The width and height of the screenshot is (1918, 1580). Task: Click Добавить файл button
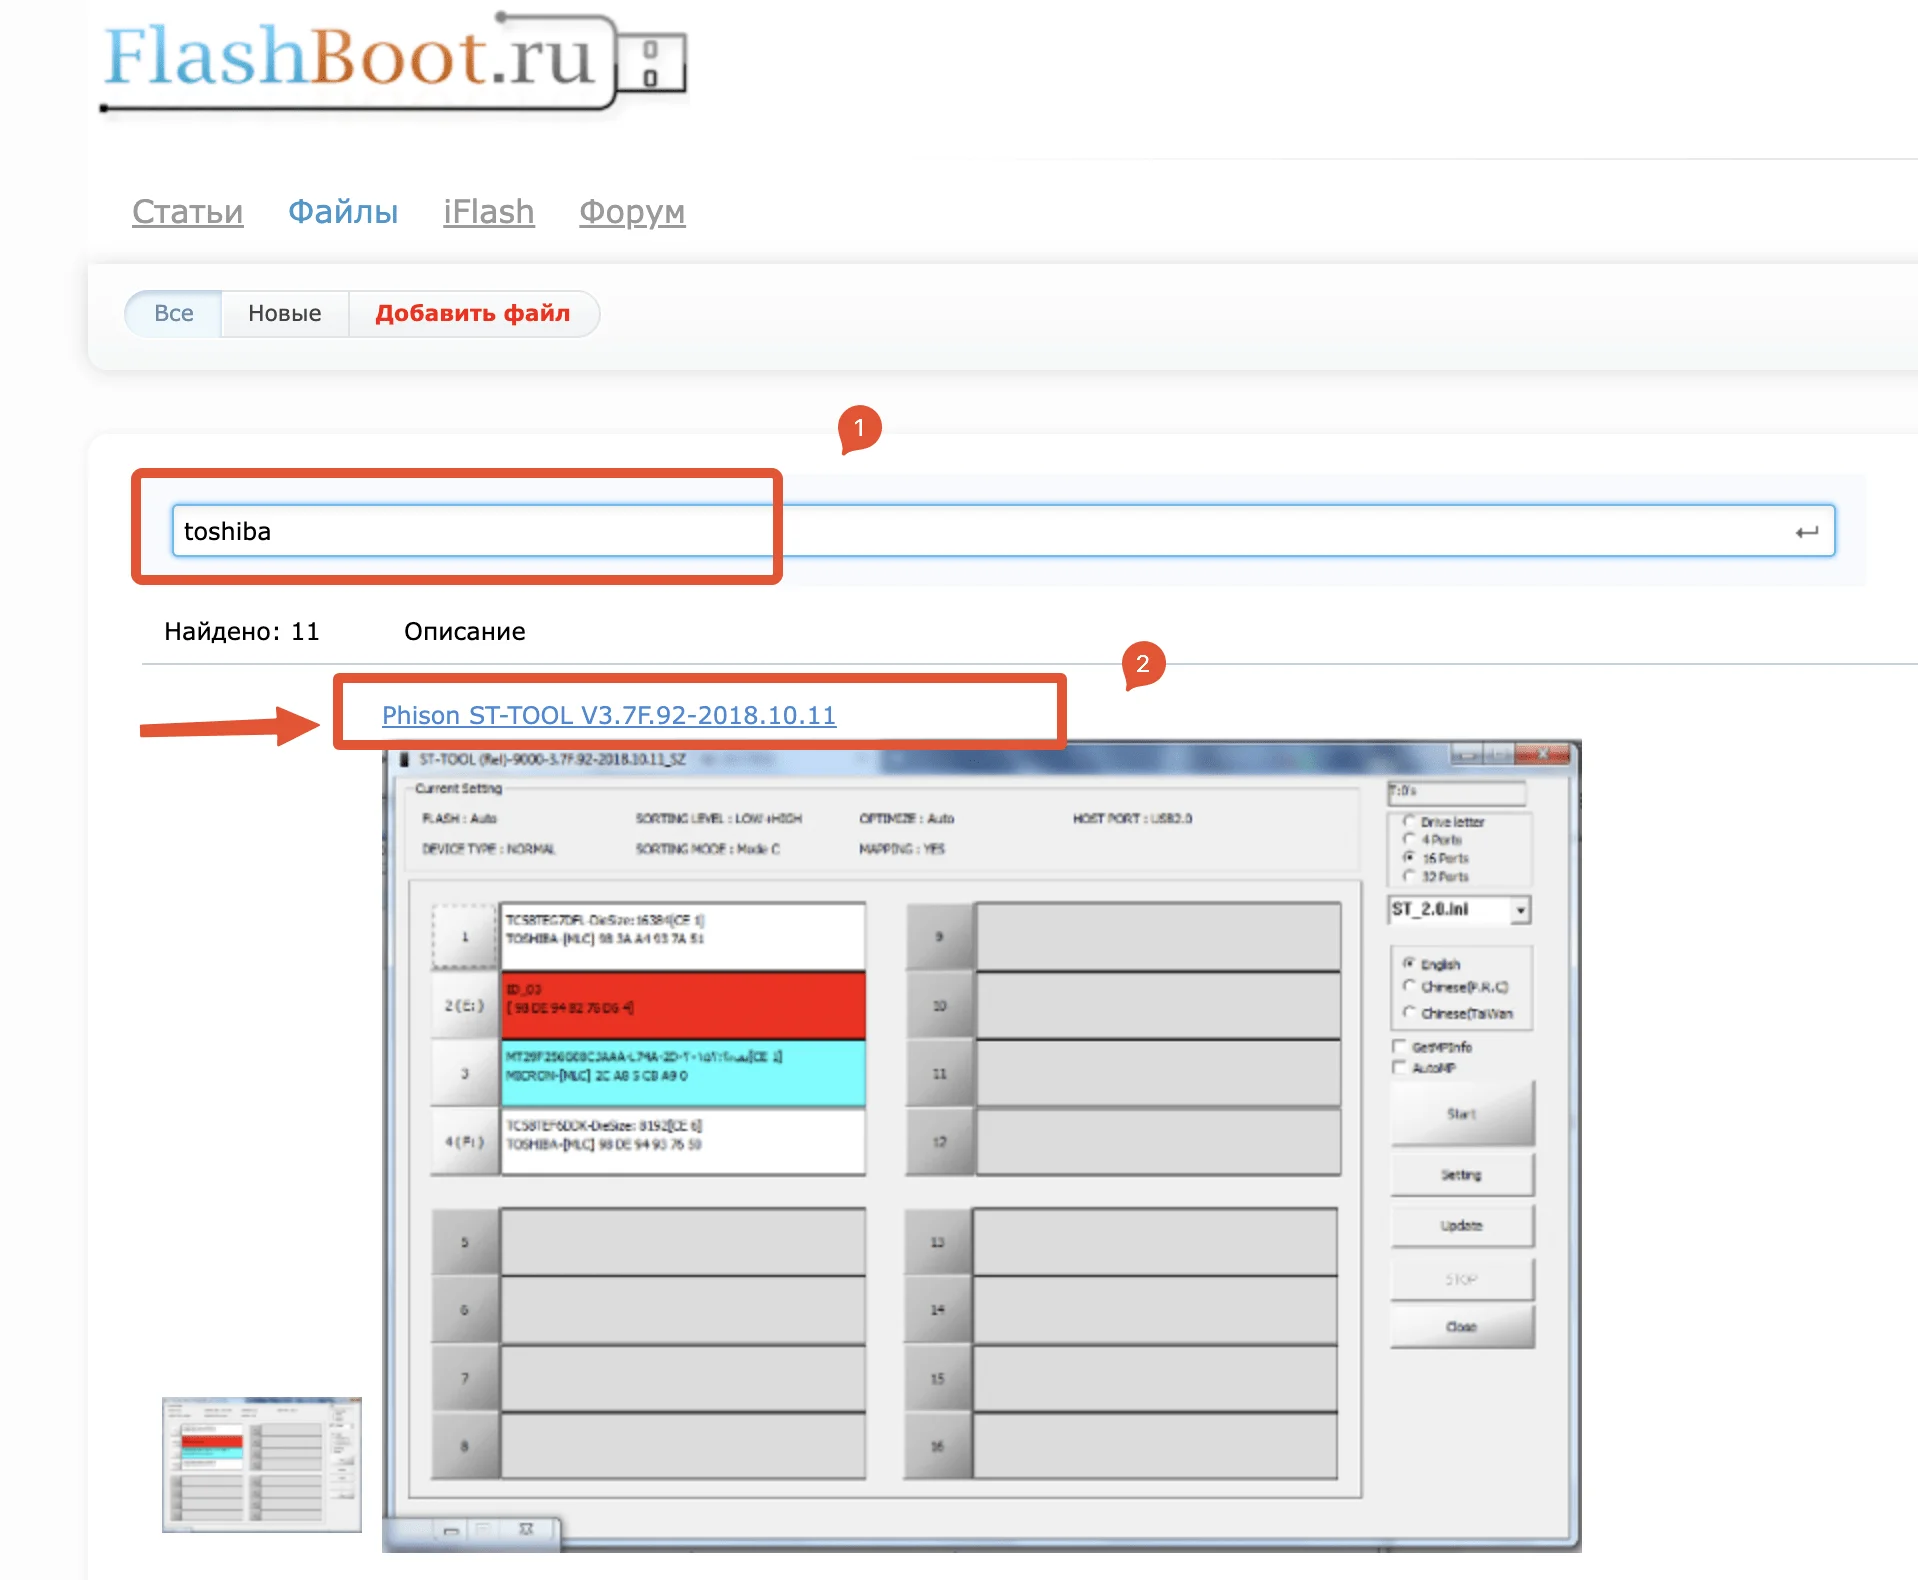pos(472,314)
